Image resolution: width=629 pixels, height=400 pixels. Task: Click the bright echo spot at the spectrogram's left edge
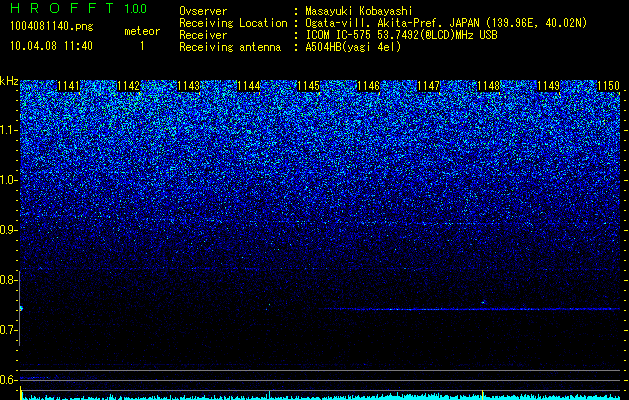[21, 308]
